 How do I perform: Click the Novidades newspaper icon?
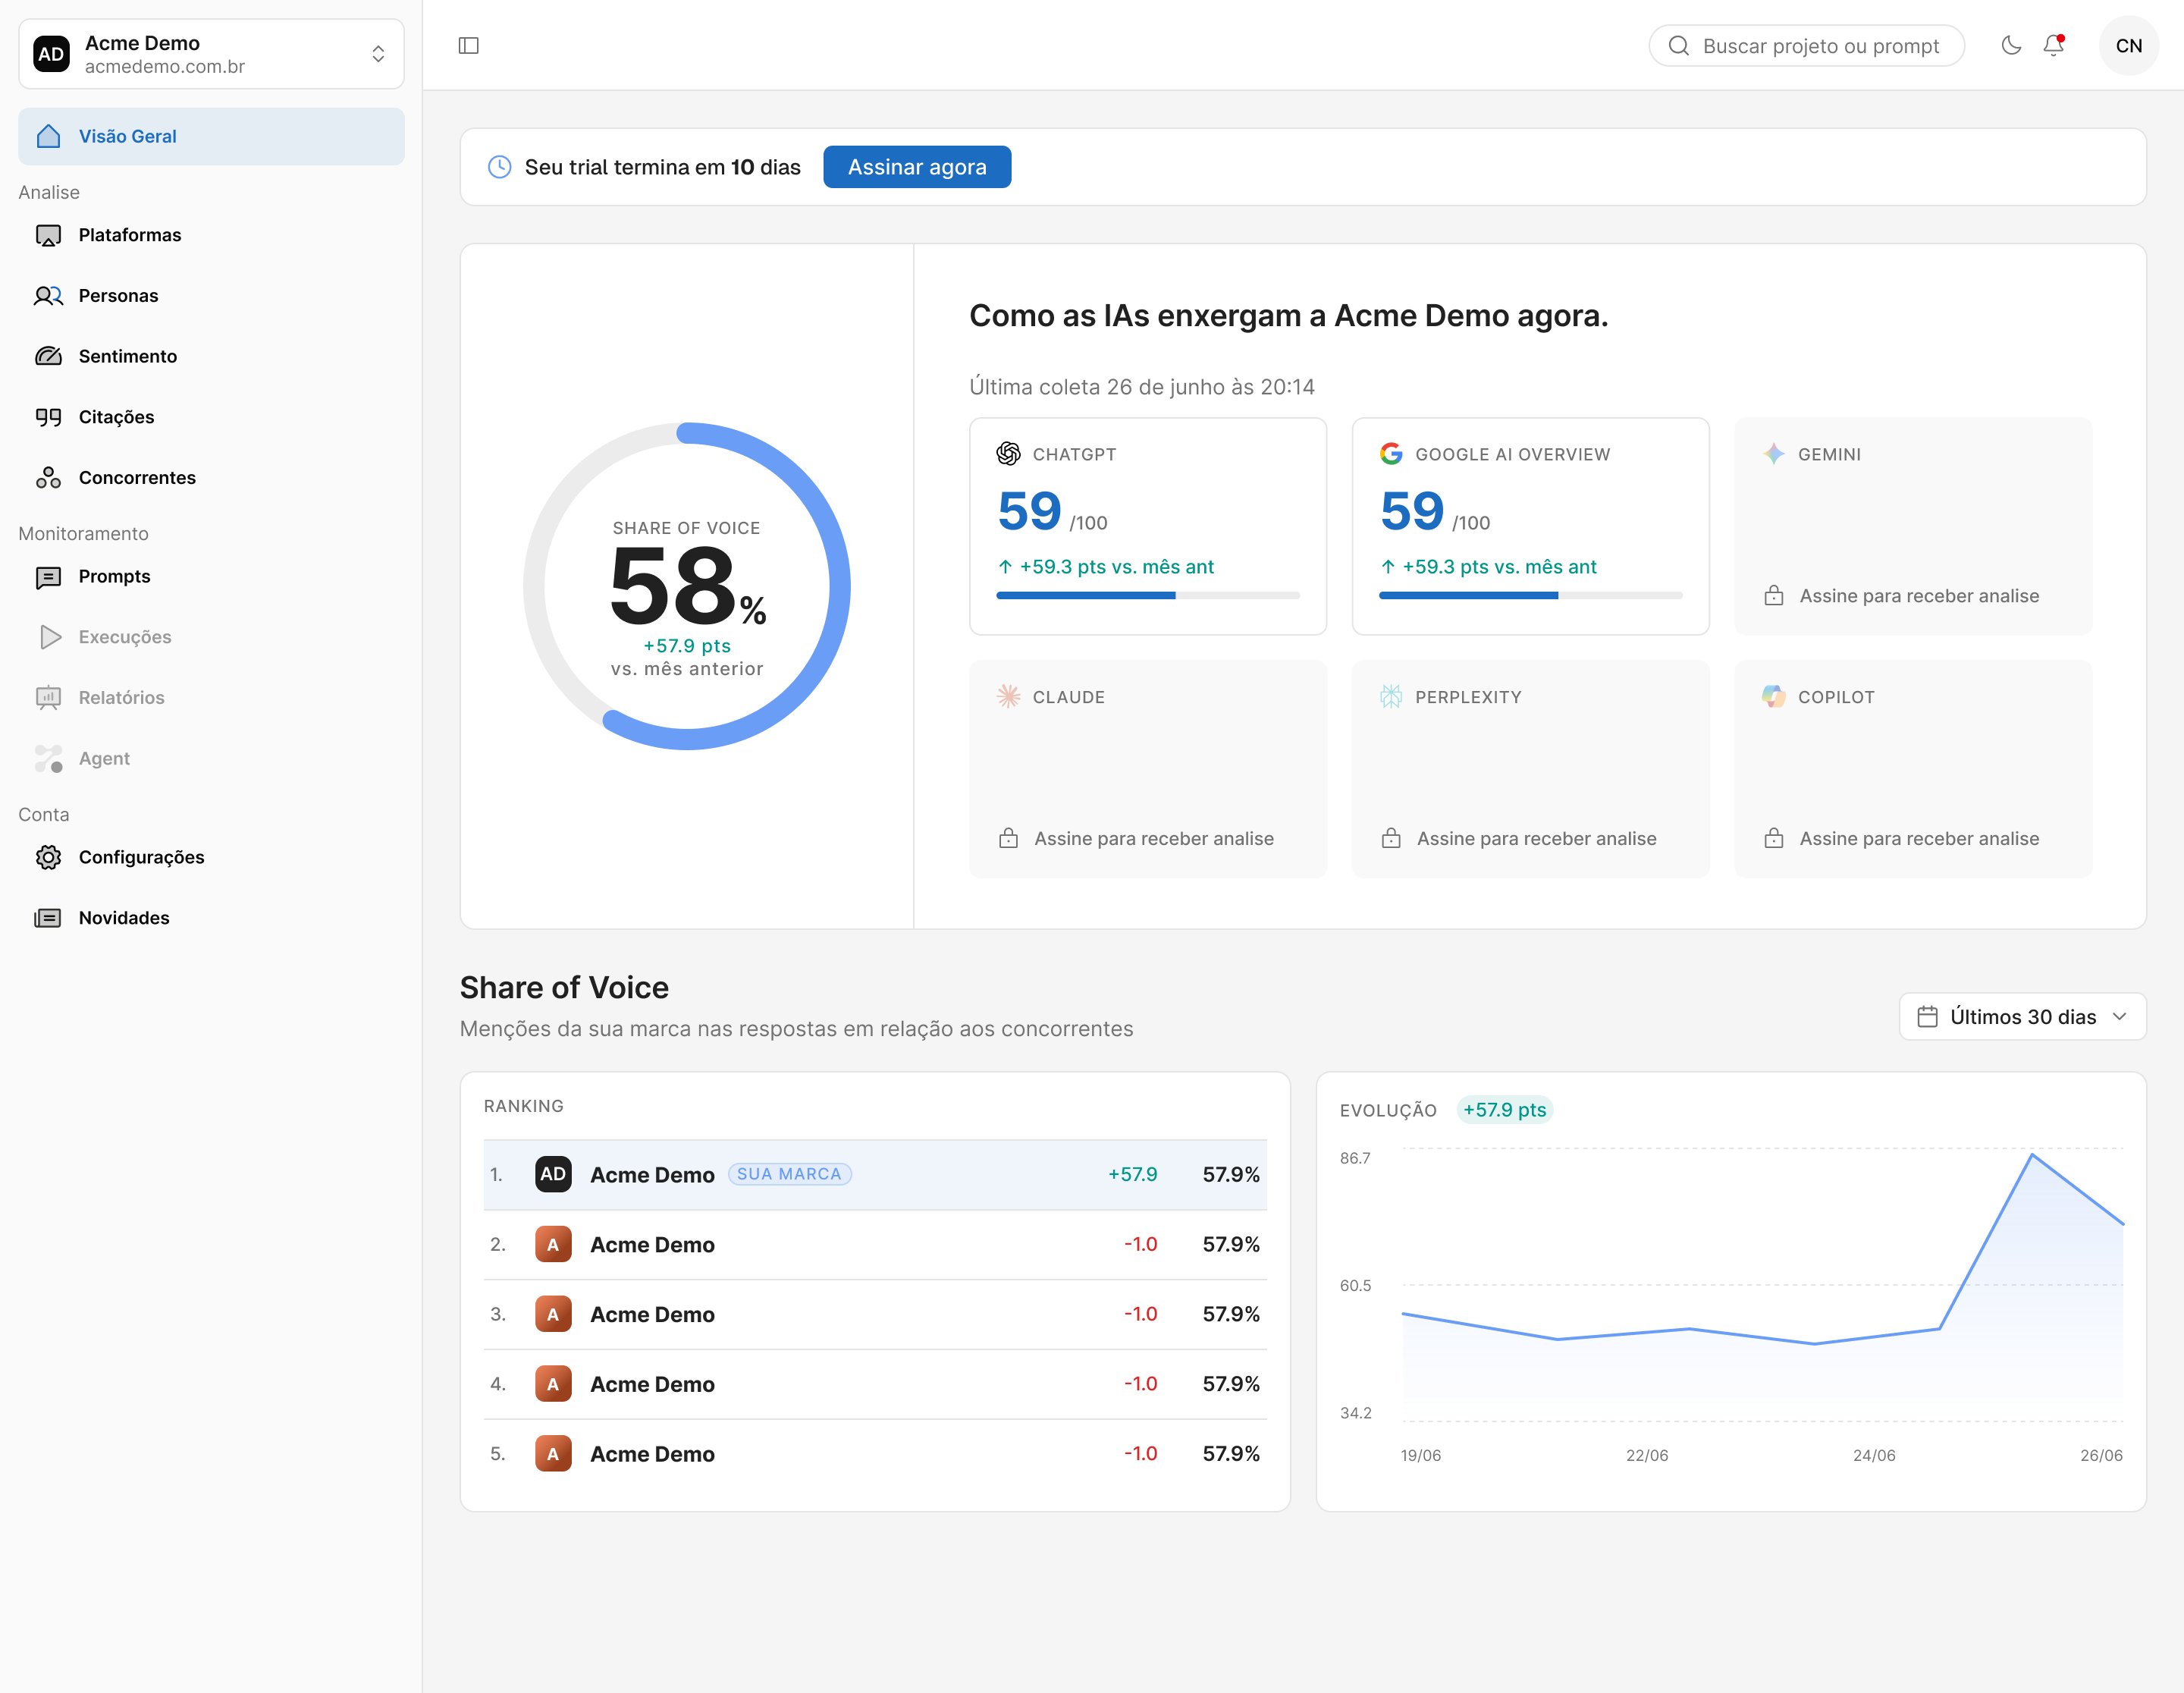pos(48,918)
